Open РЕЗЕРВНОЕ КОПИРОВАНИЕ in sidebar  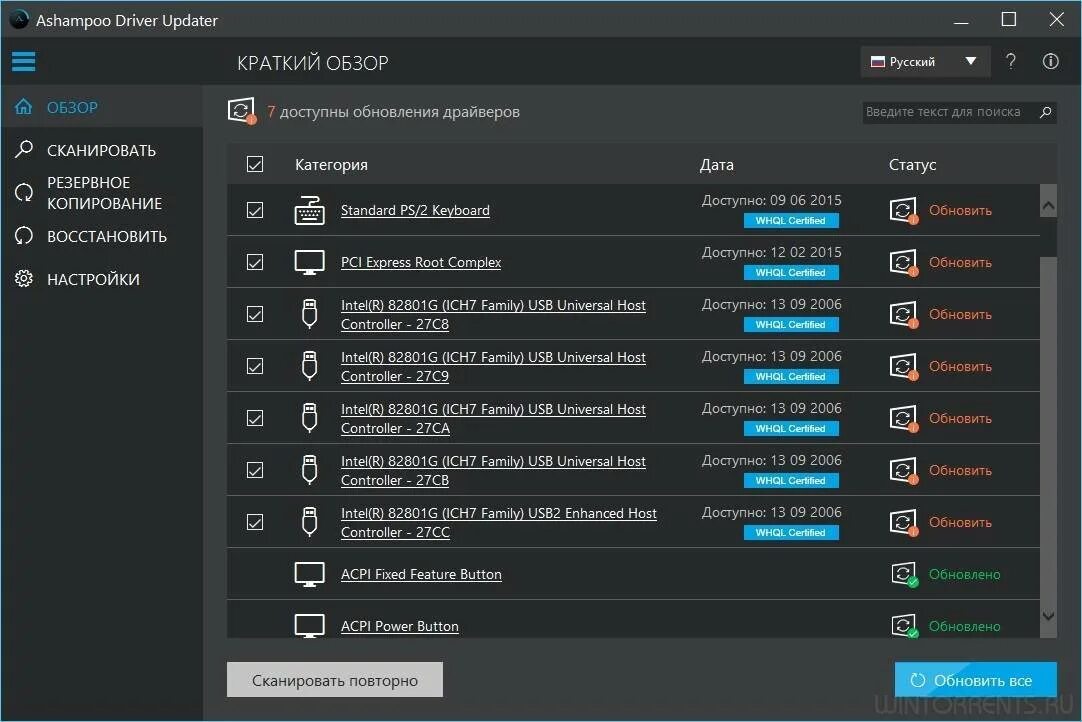coord(102,193)
